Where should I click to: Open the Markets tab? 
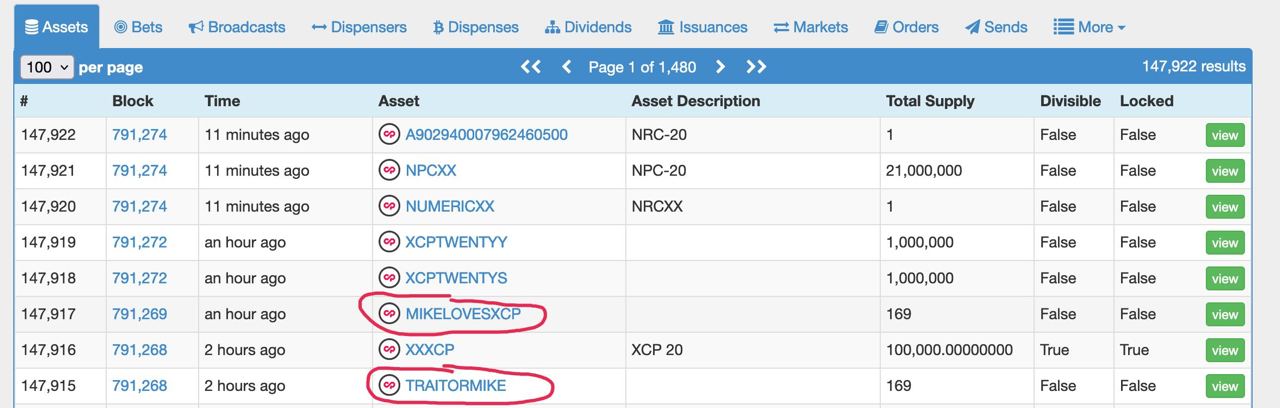[x=810, y=27]
